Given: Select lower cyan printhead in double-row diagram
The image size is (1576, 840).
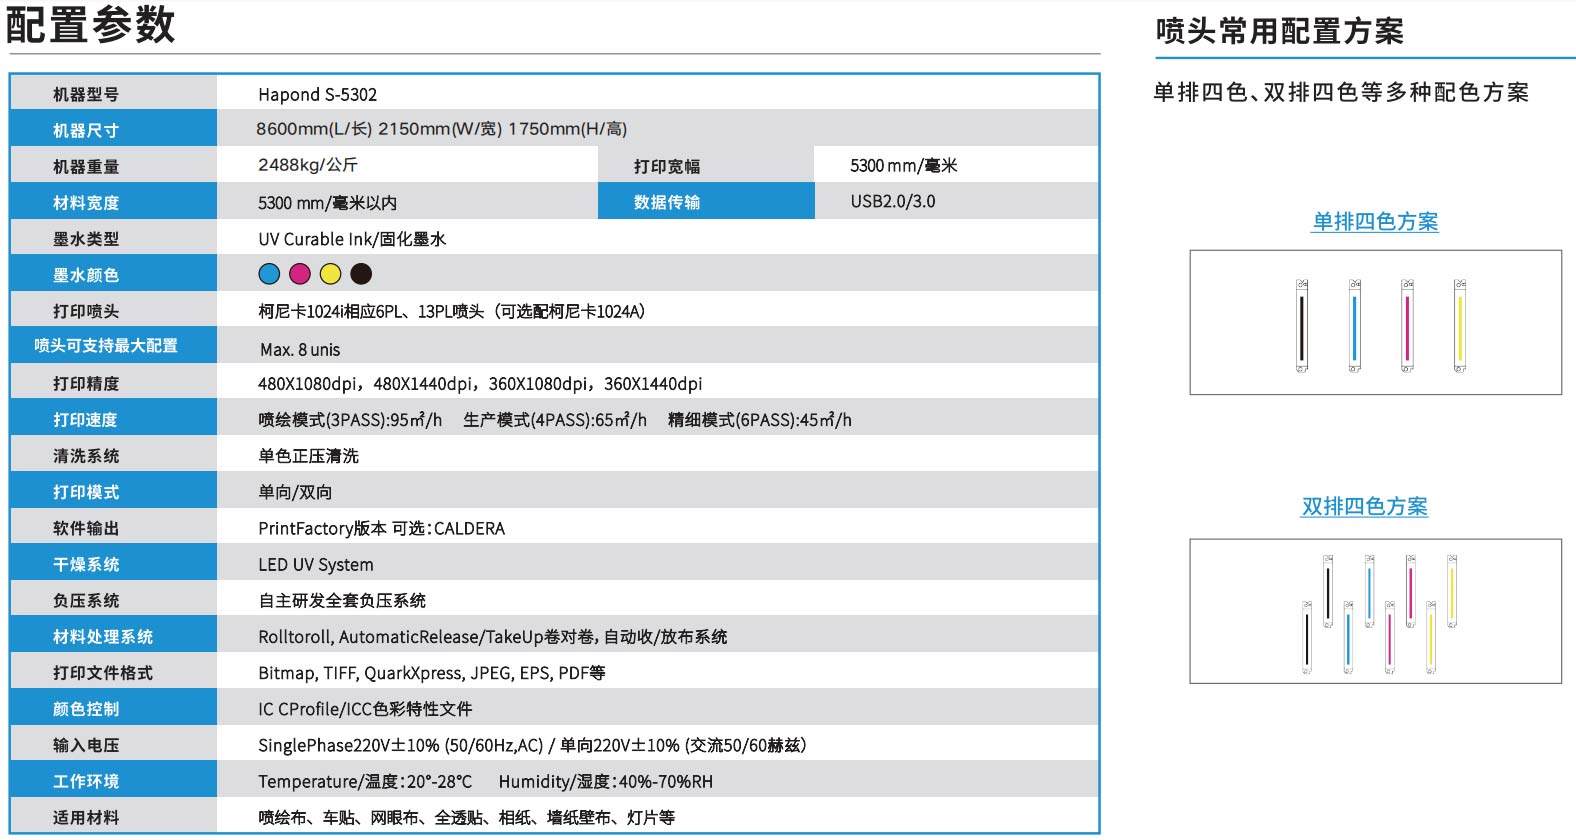Looking at the screenshot, I should coord(1348,637).
